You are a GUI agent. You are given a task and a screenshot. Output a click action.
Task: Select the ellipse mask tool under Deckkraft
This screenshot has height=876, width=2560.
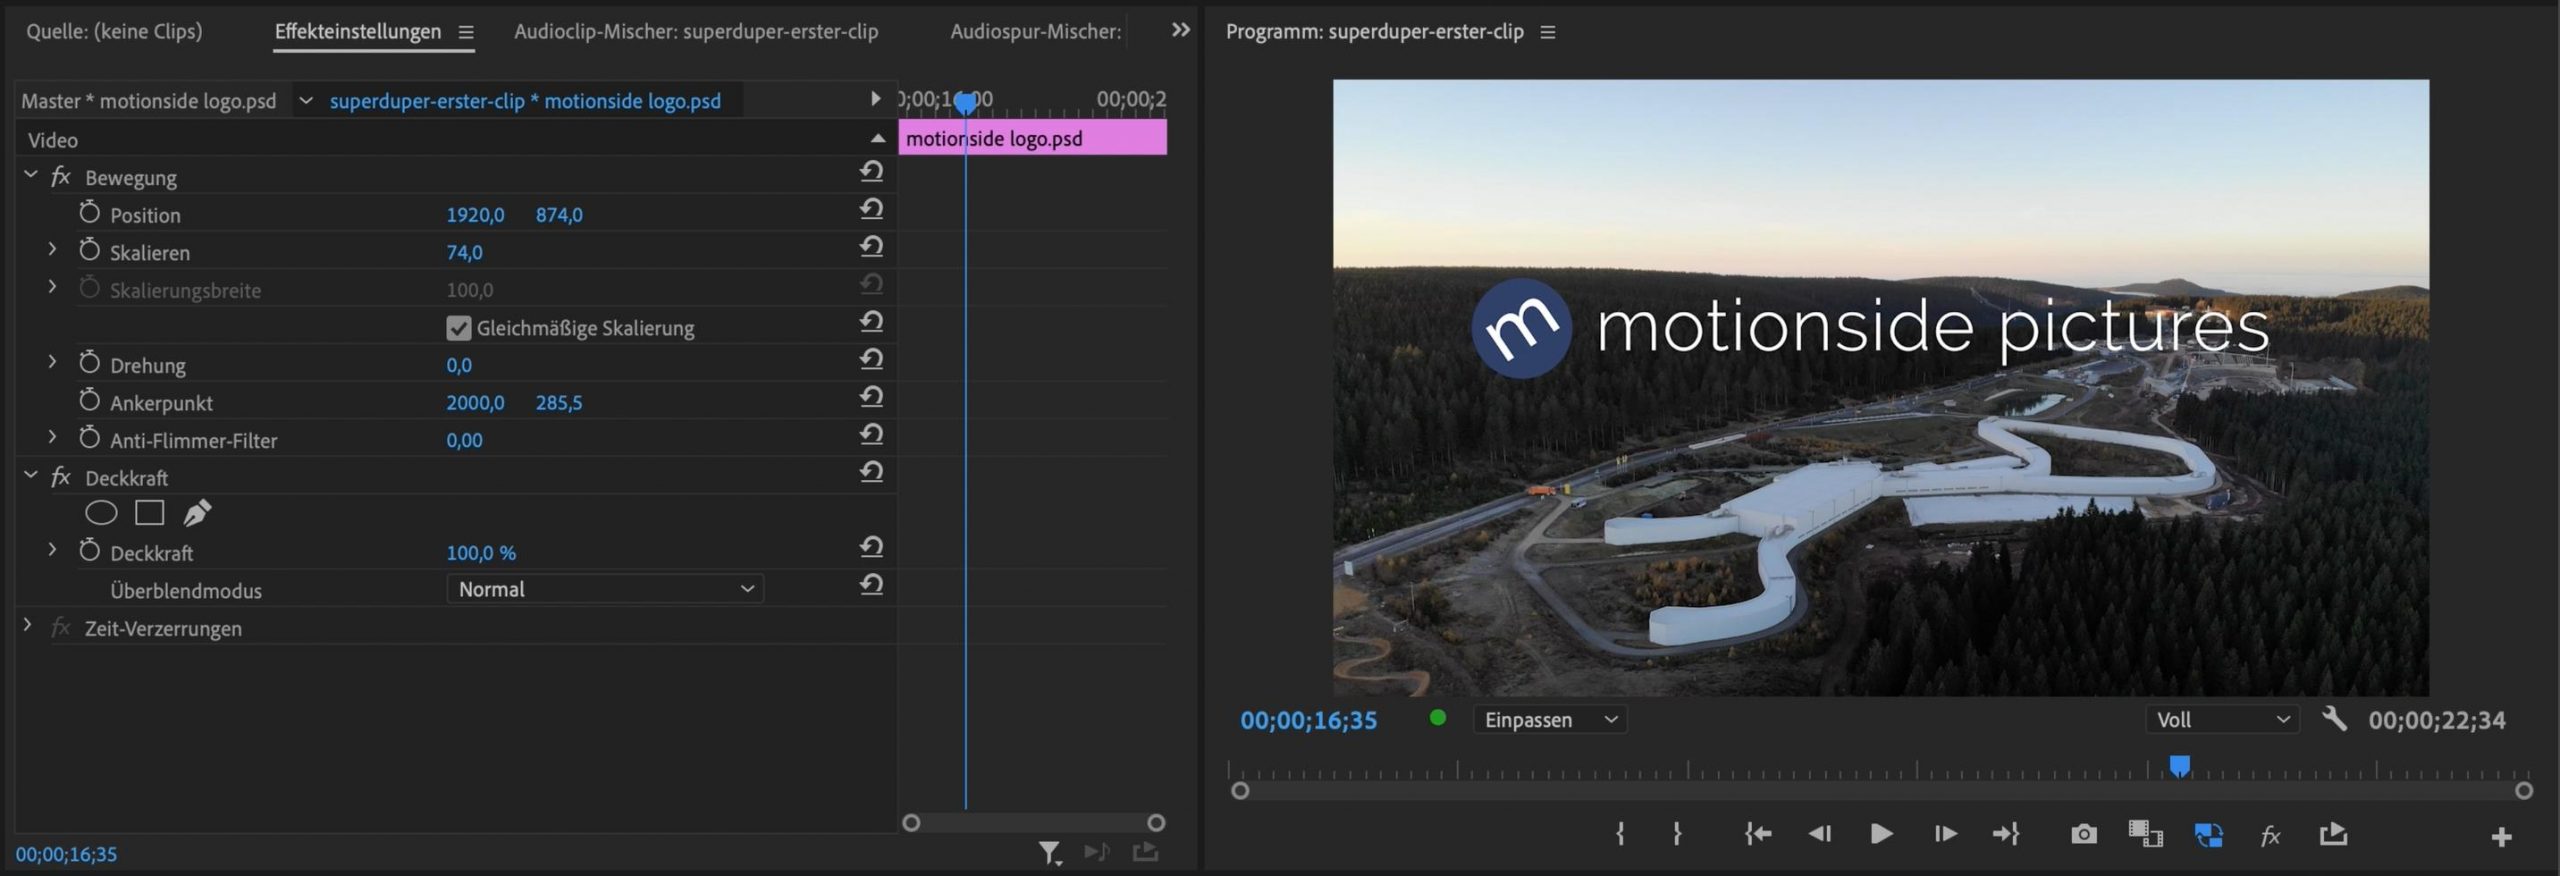(x=101, y=513)
